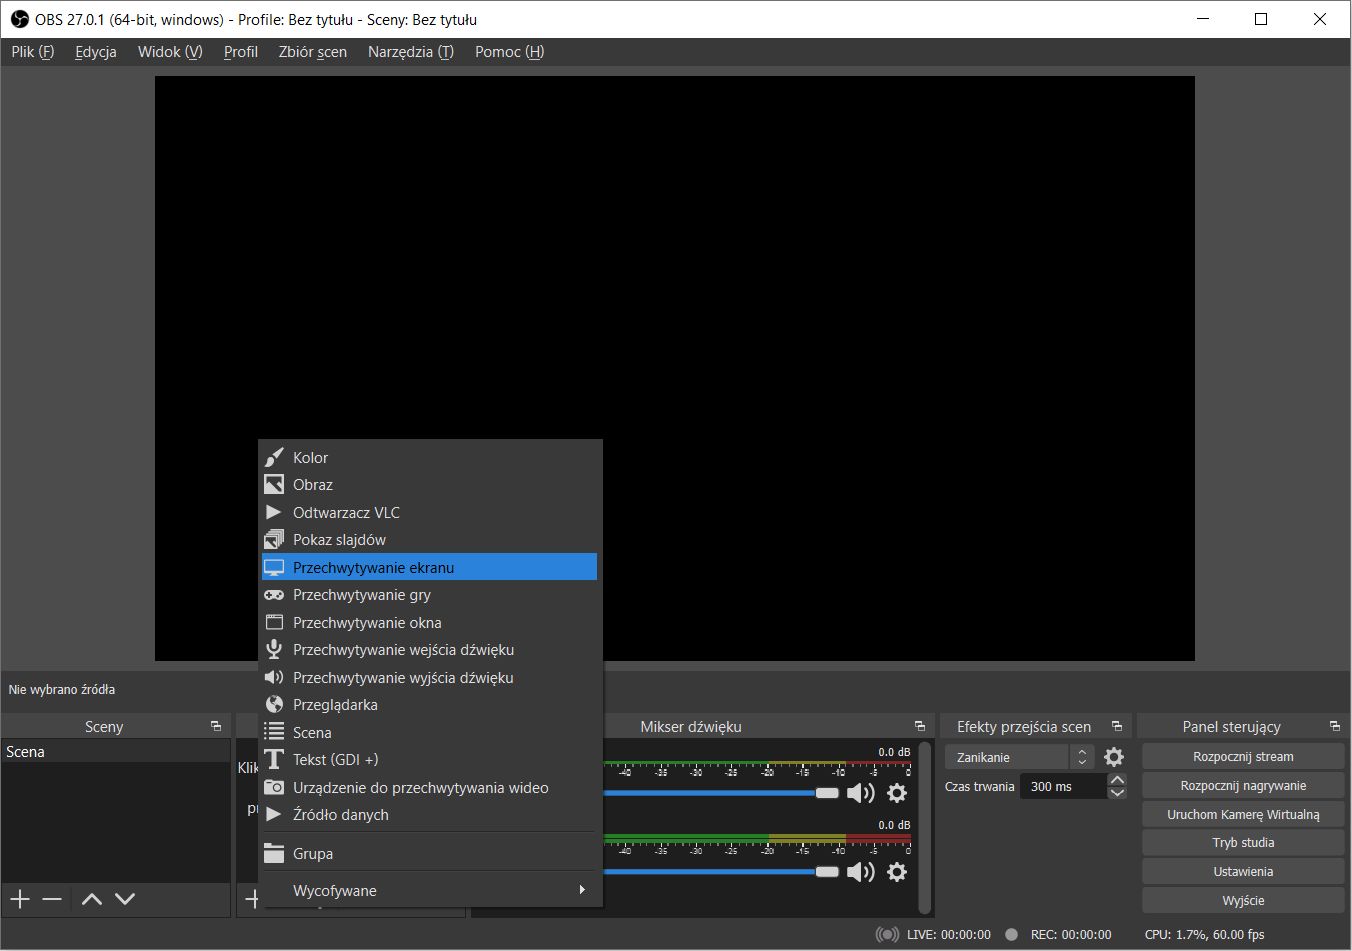Choose Przechwytywanie ekranu from the source menu
Viewport: 1352px width, 951px height.
[x=429, y=567]
